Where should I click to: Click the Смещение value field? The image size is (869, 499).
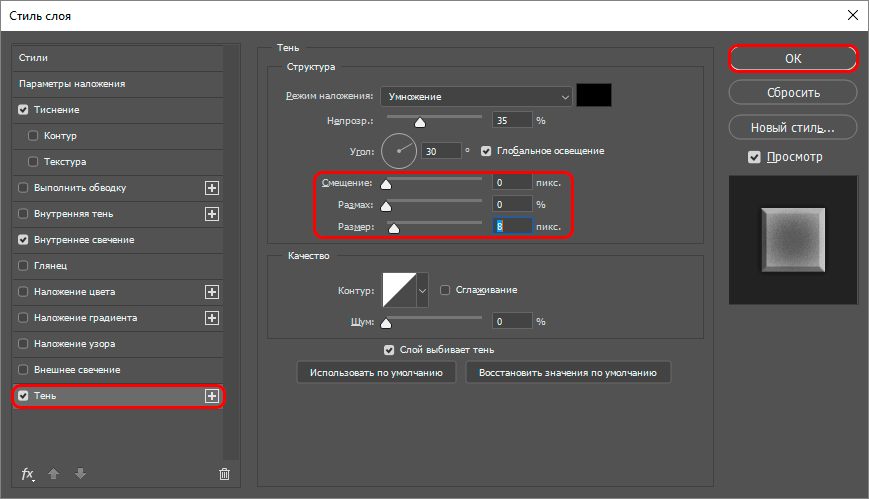pos(512,182)
